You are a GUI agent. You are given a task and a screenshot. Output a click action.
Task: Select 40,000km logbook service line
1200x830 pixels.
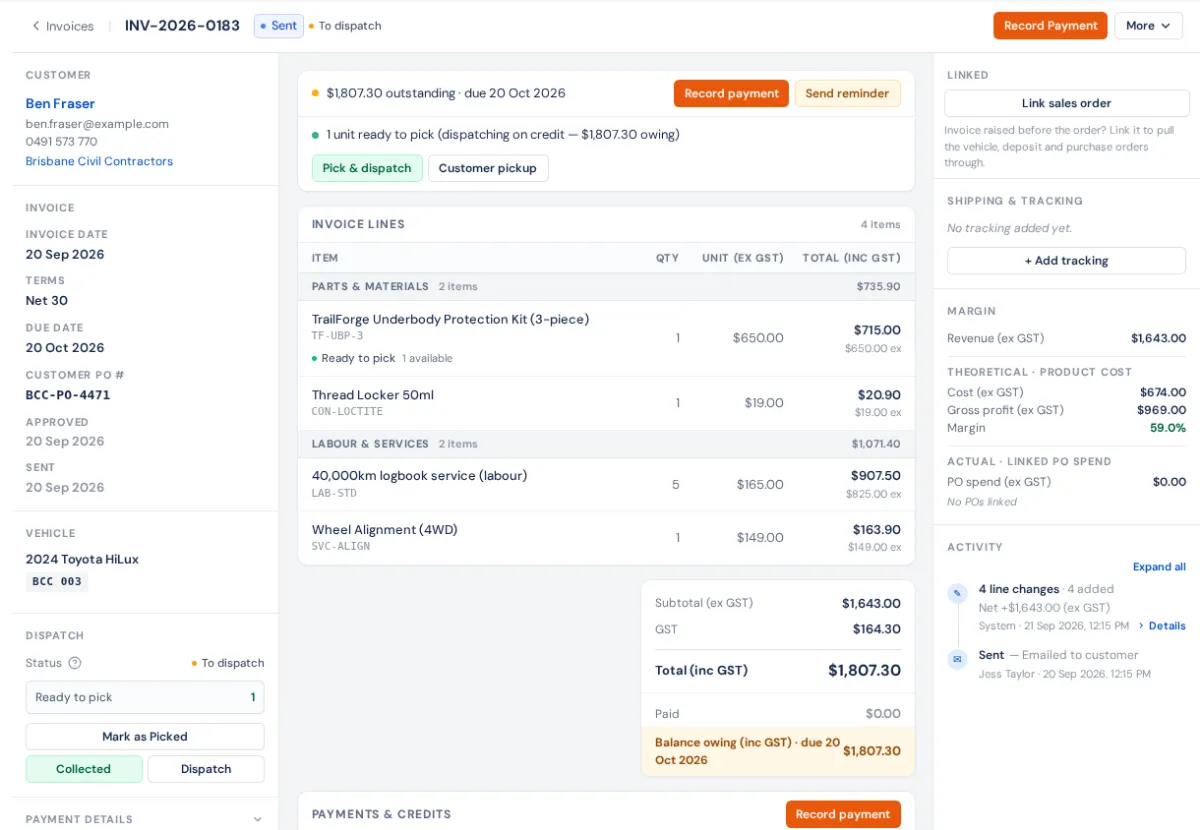click(x=606, y=484)
